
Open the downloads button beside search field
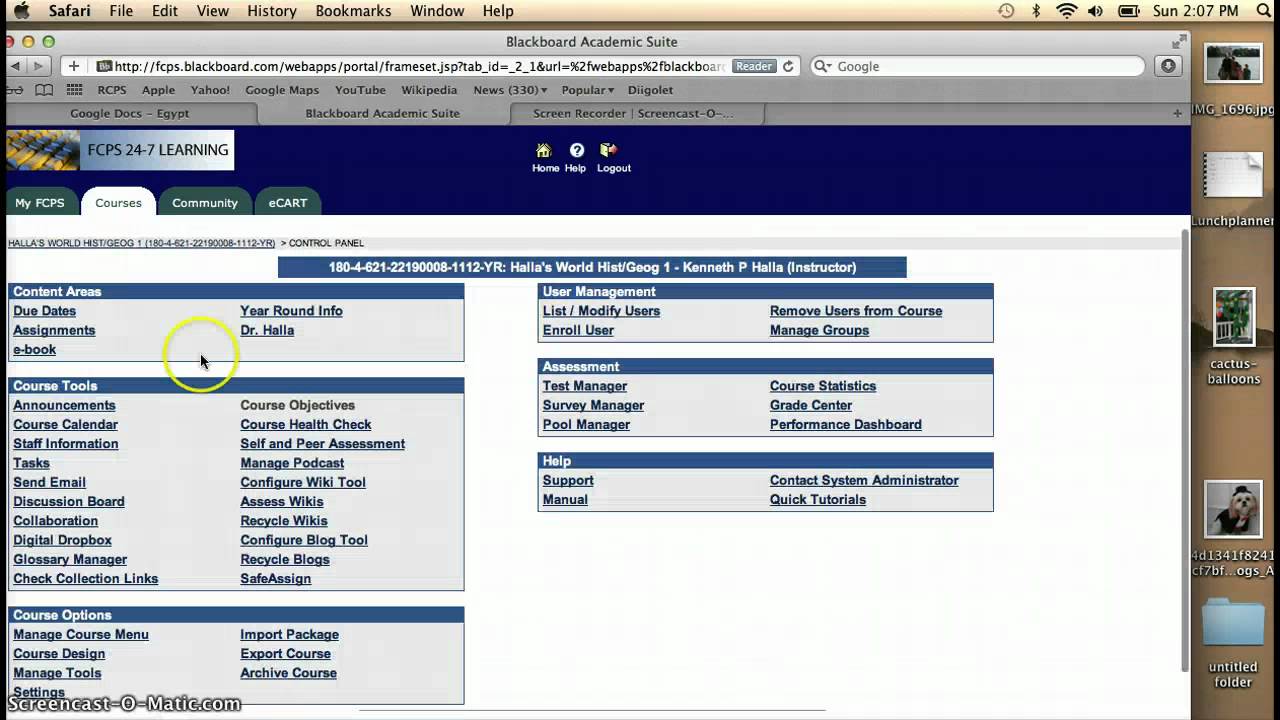click(x=1168, y=66)
